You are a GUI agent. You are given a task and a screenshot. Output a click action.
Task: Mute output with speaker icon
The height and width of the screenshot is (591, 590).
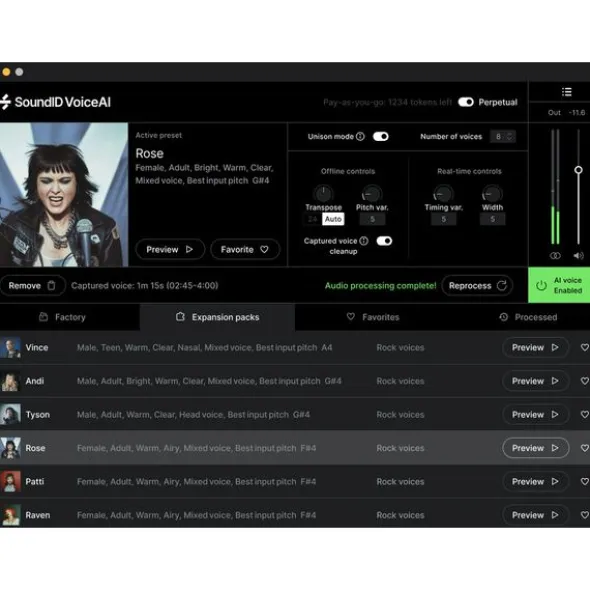pos(578,256)
